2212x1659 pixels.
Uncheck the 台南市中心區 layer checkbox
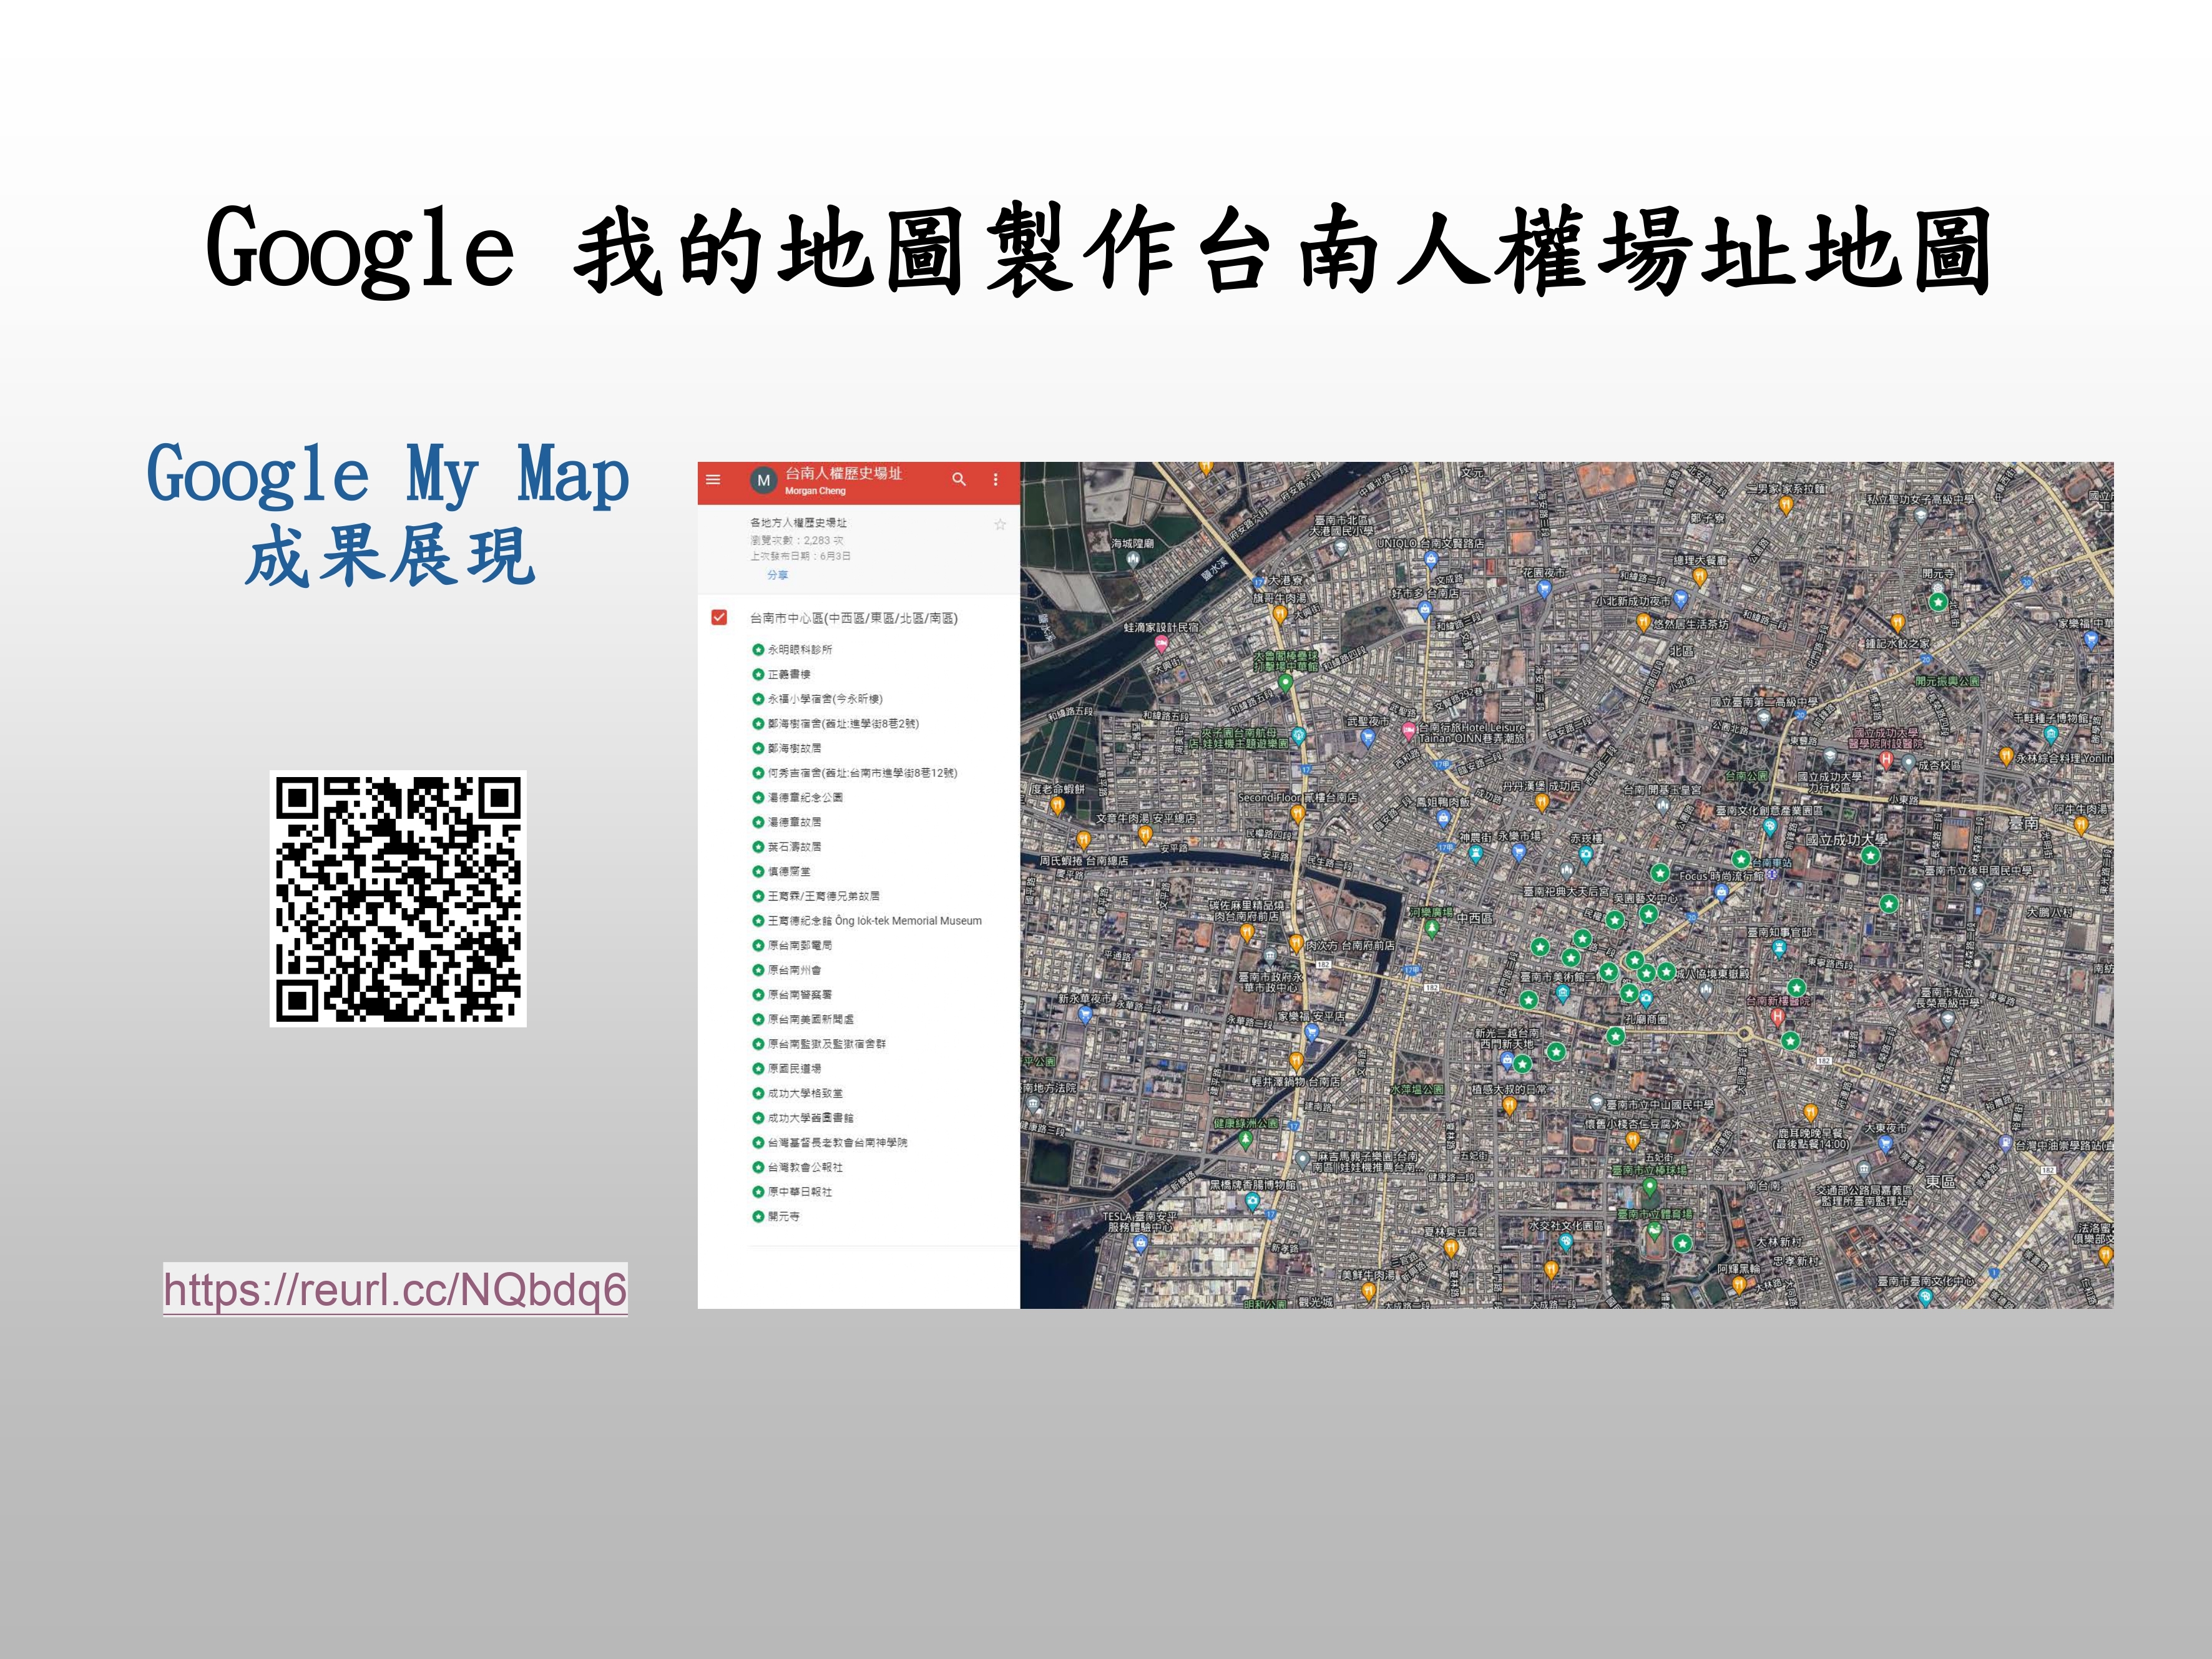719,617
